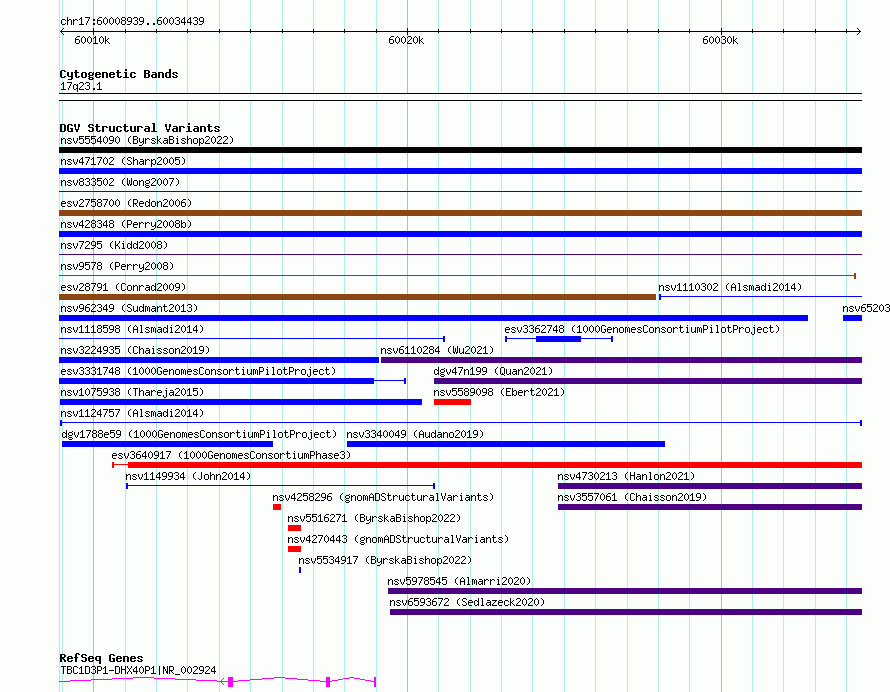
Task: Open esv3331748 1000GenomesConsortiumPilotProject label
Action: click(198, 371)
